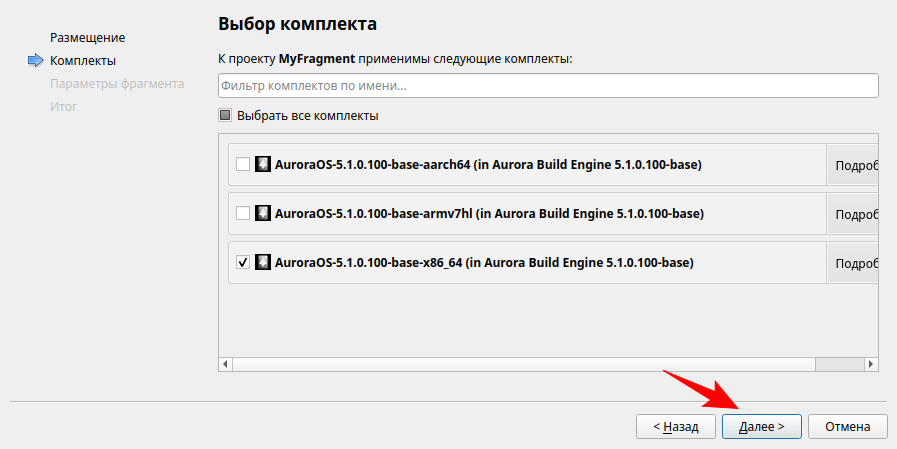Viewport: 897px width, 449px height.
Task: Click the horizontal scrollbar right arrow
Action: point(871,364)
